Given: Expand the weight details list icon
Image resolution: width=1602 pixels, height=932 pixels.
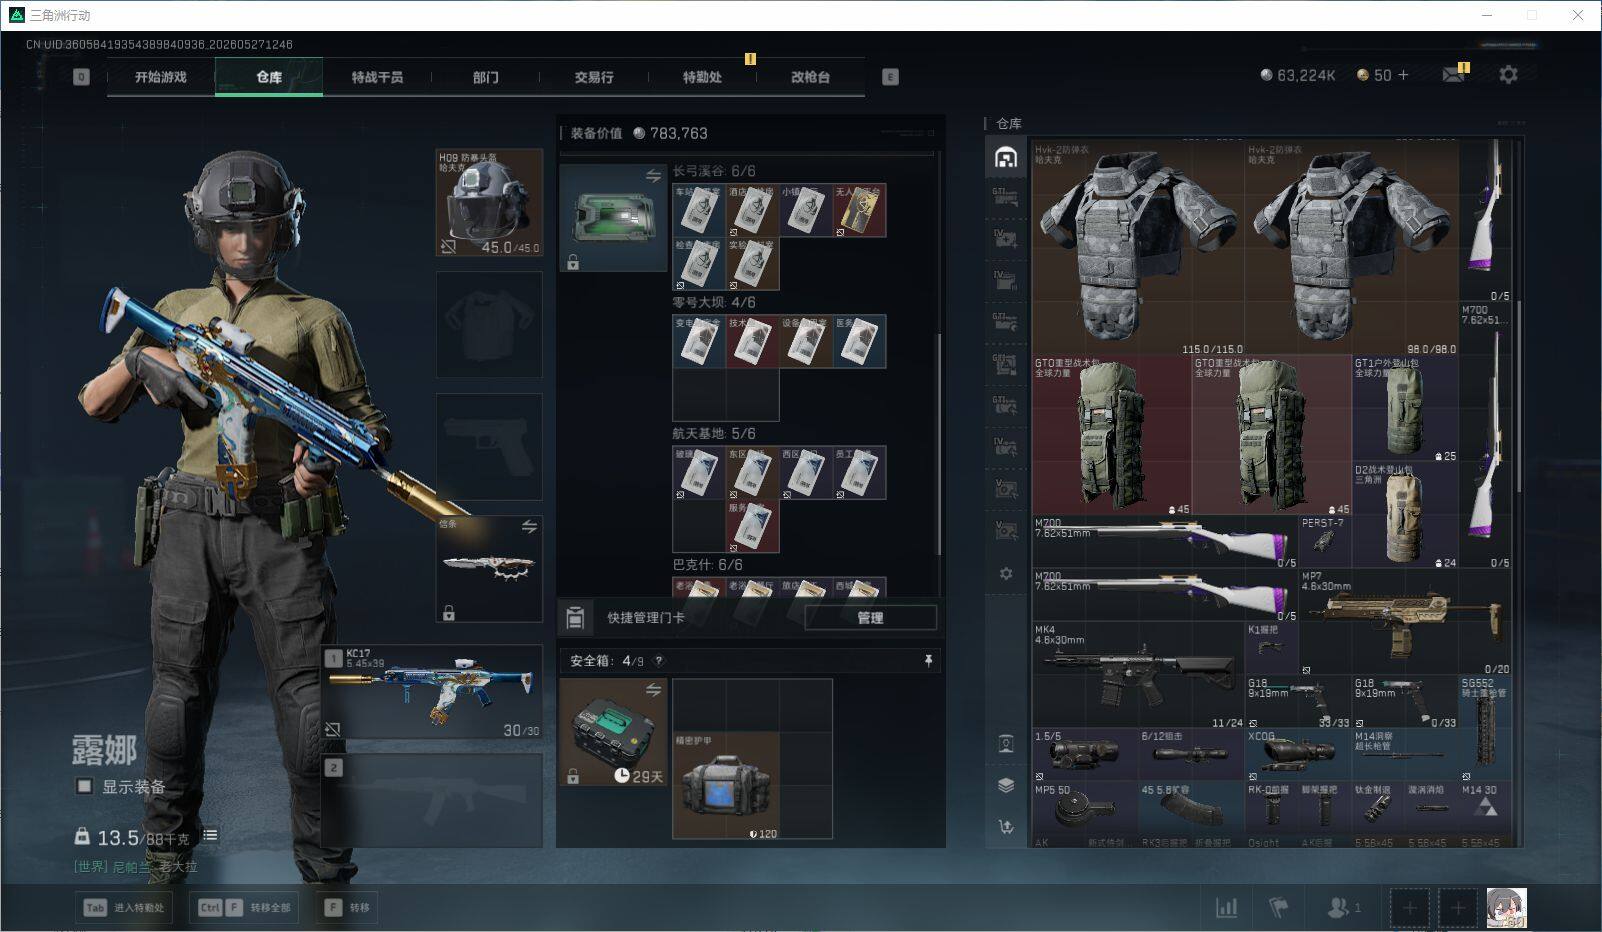Looking at the screenshot, I should click(210, 835).
